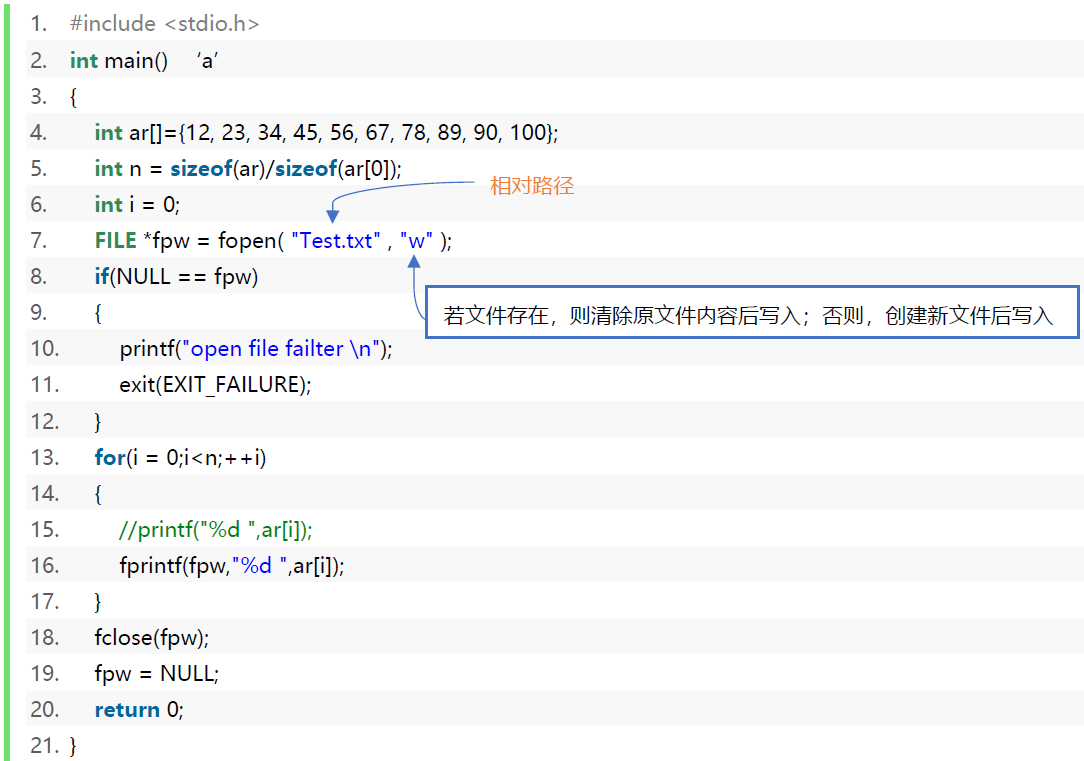Image resolution: width=1084 pixels, height=761 pixels.
Task: Click the 'a' text beside main()
Action: pos(207,60)
